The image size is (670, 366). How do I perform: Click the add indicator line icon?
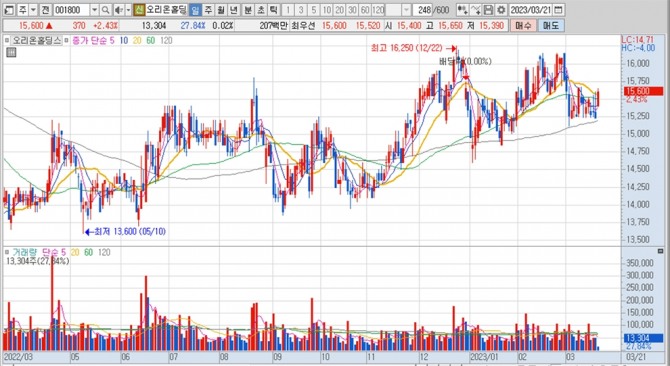[x=476, y=10]
